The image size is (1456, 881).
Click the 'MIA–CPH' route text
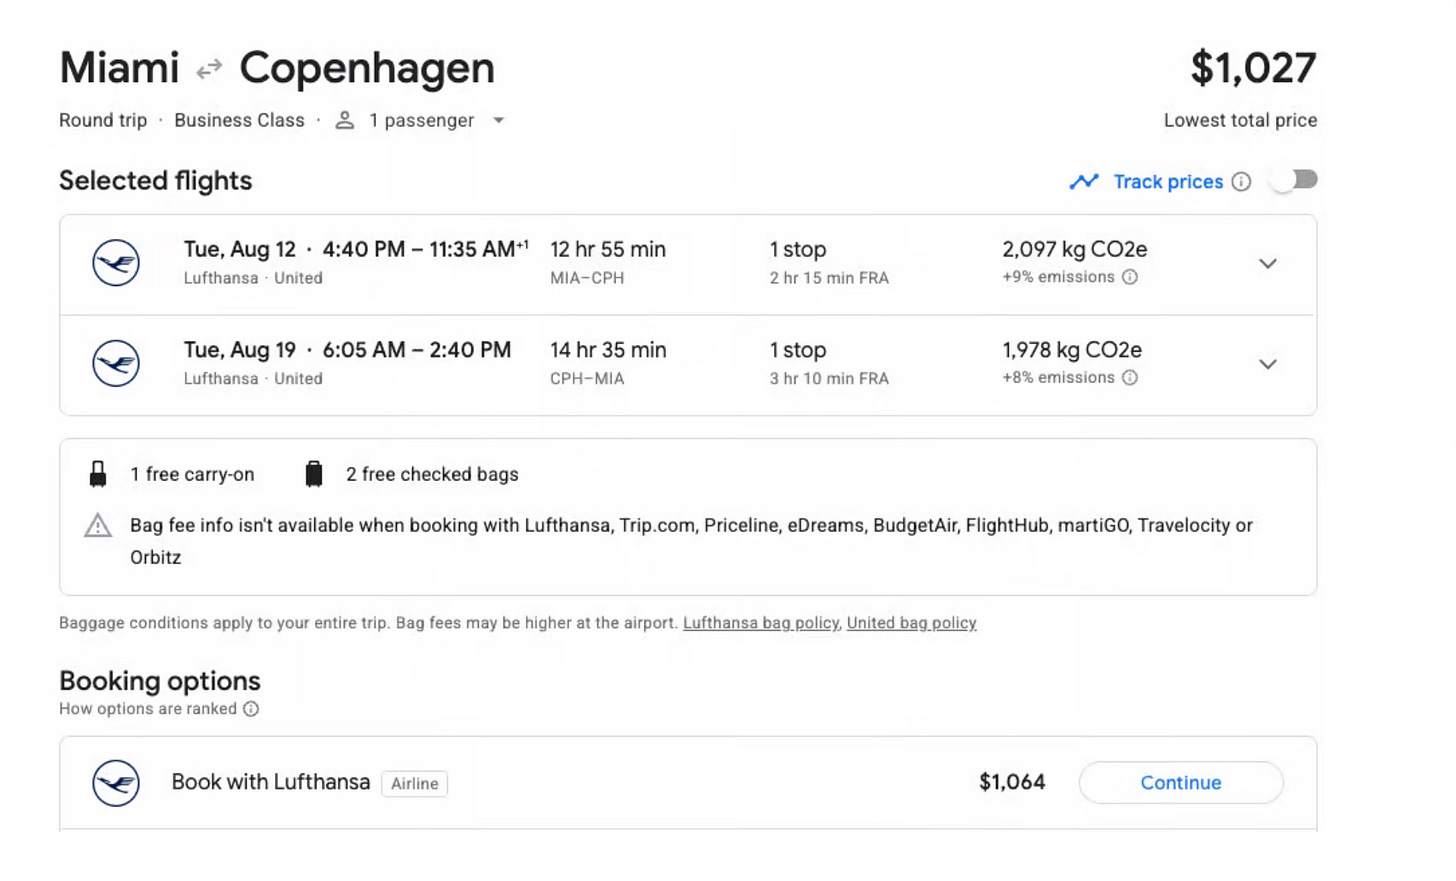pyautogui.click(x=587, y=278)
